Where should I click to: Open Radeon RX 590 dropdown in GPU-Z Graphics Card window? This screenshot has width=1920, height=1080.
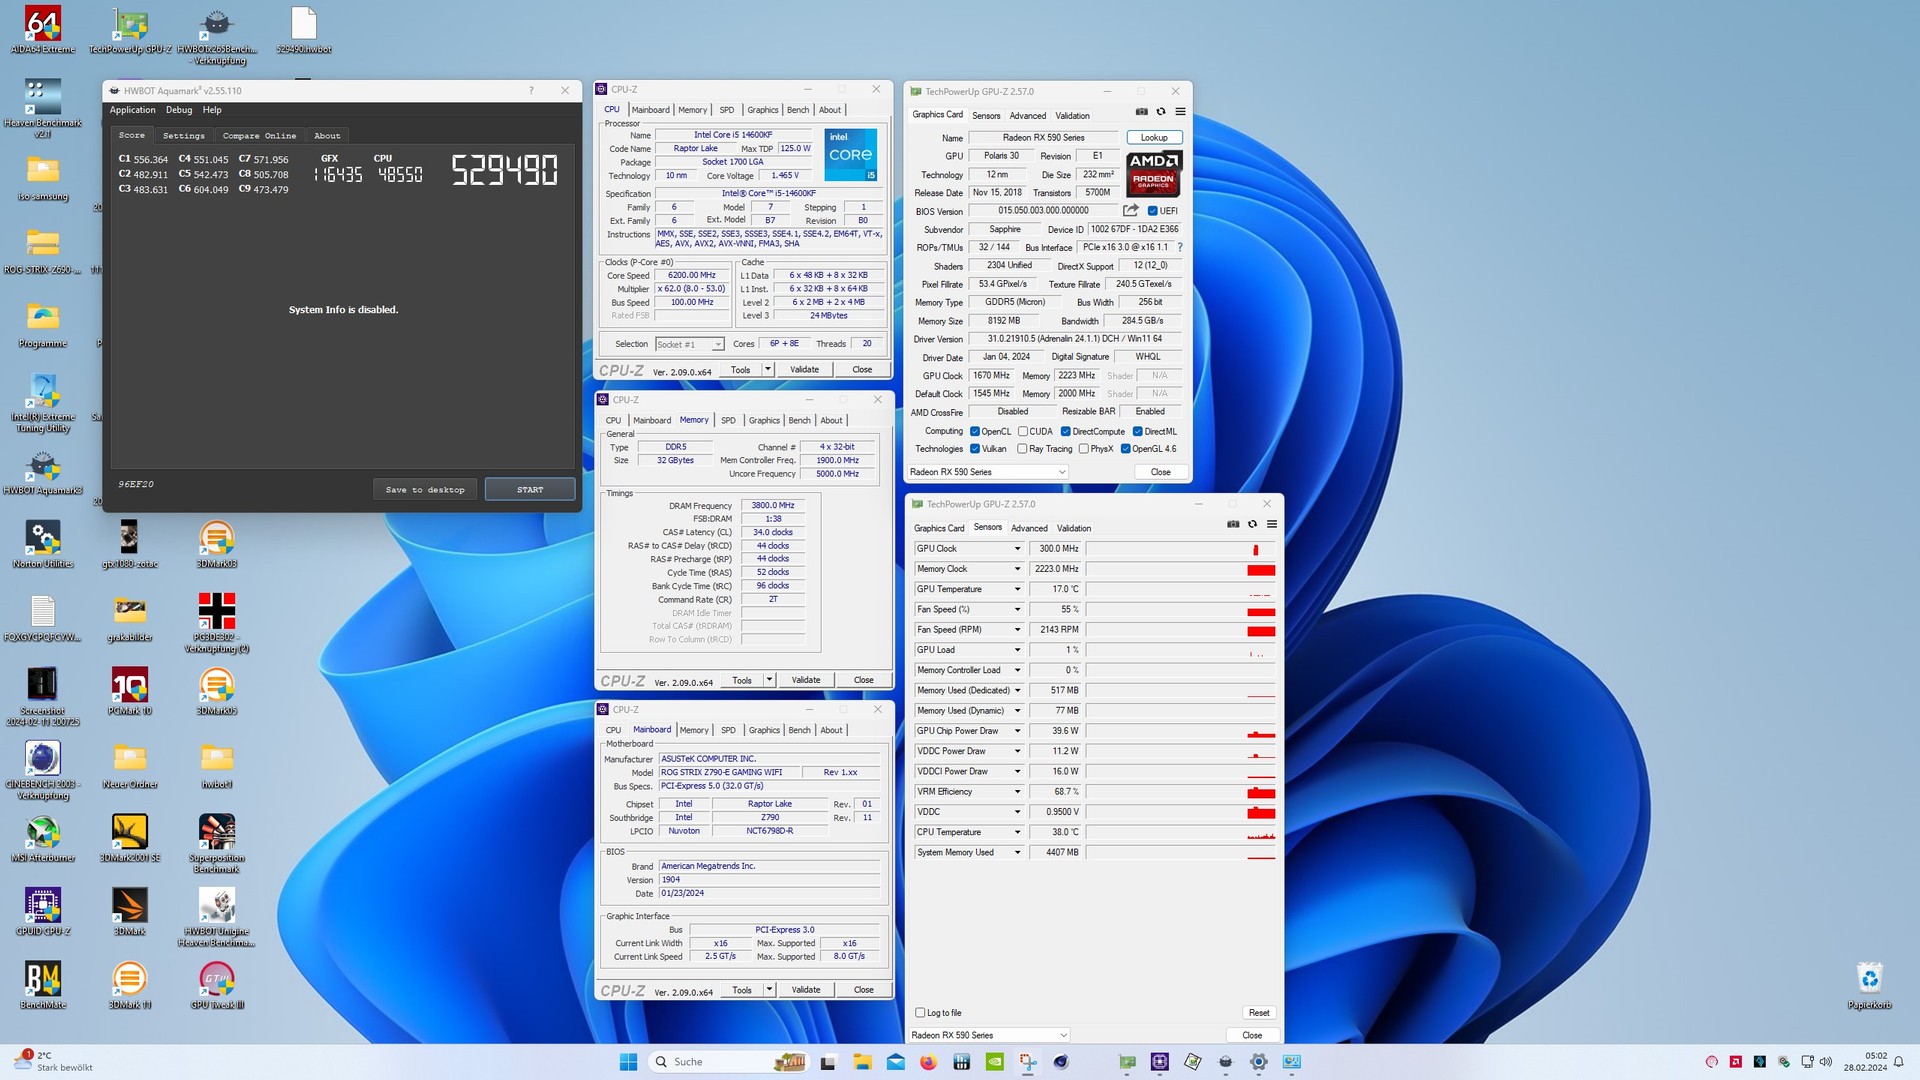[988, 472]
